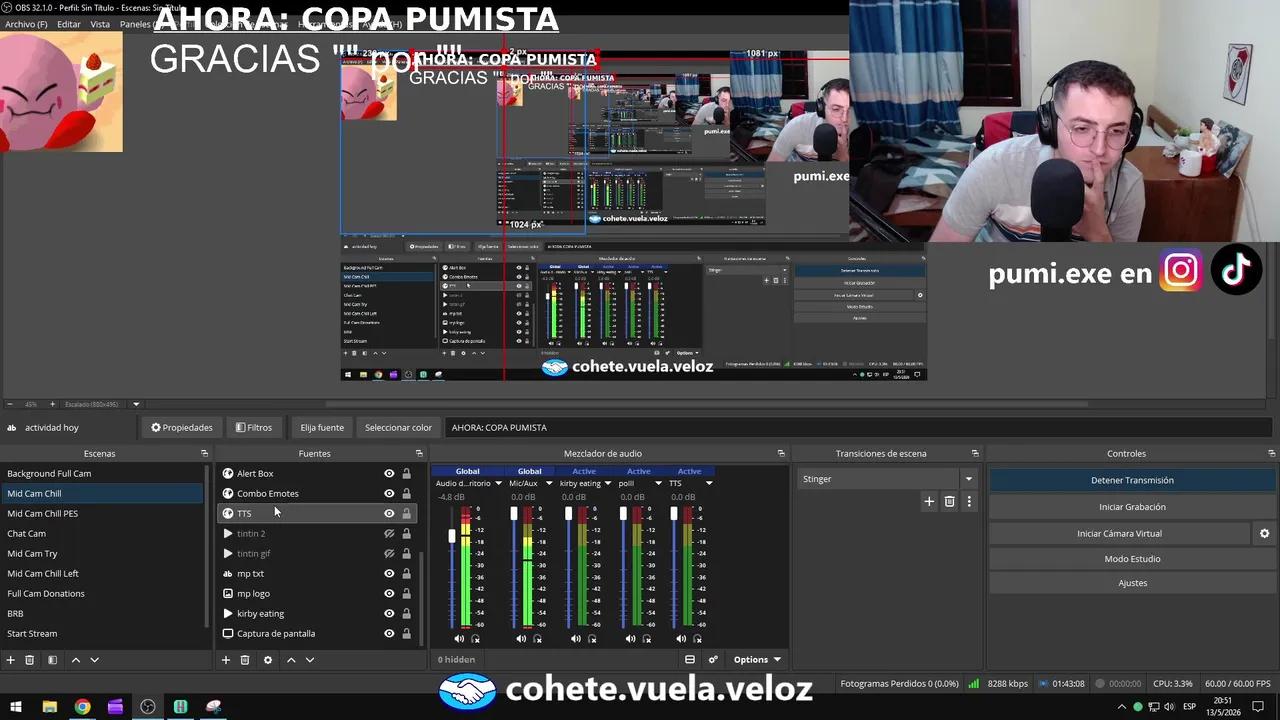Click Detener Transmisión button
This screenshot has height=720, width=1280.
click(1132, 480)
